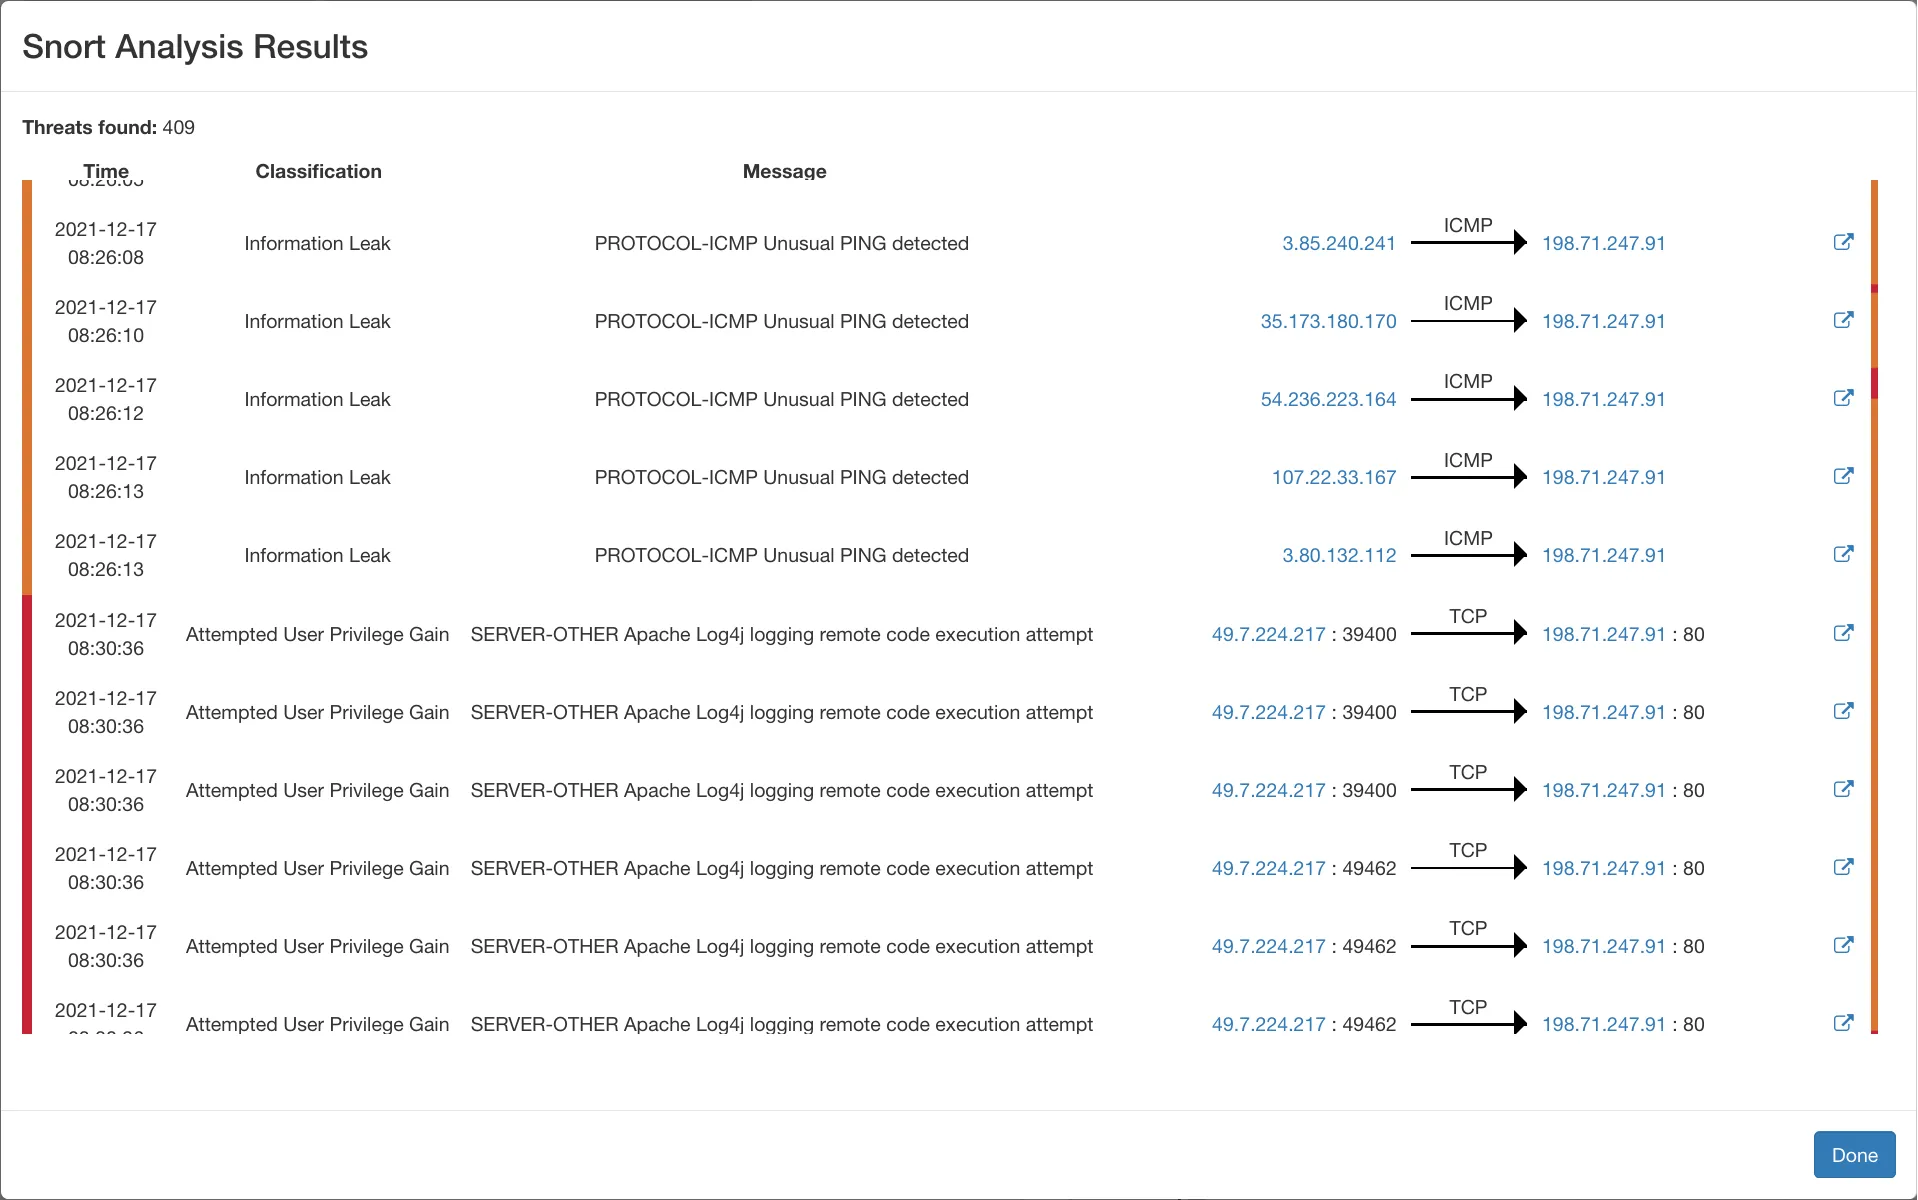Click source IP 35.173.180.170
Image resolution: width=1918 pixels, height=1200 pixels.
pyautogui.click(x=1328, y=321)
